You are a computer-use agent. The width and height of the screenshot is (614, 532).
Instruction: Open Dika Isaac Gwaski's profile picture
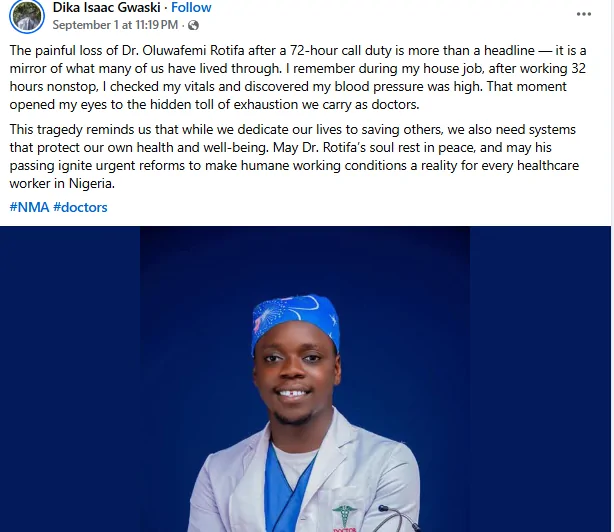[x=27, y=16]
